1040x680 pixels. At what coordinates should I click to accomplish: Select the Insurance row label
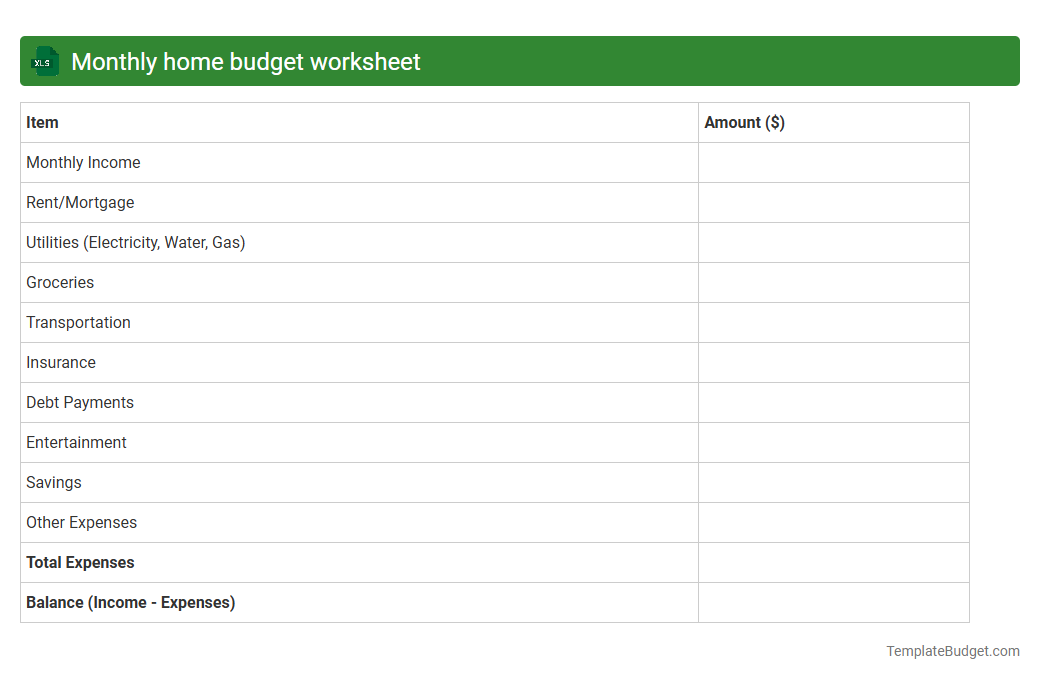61,362
